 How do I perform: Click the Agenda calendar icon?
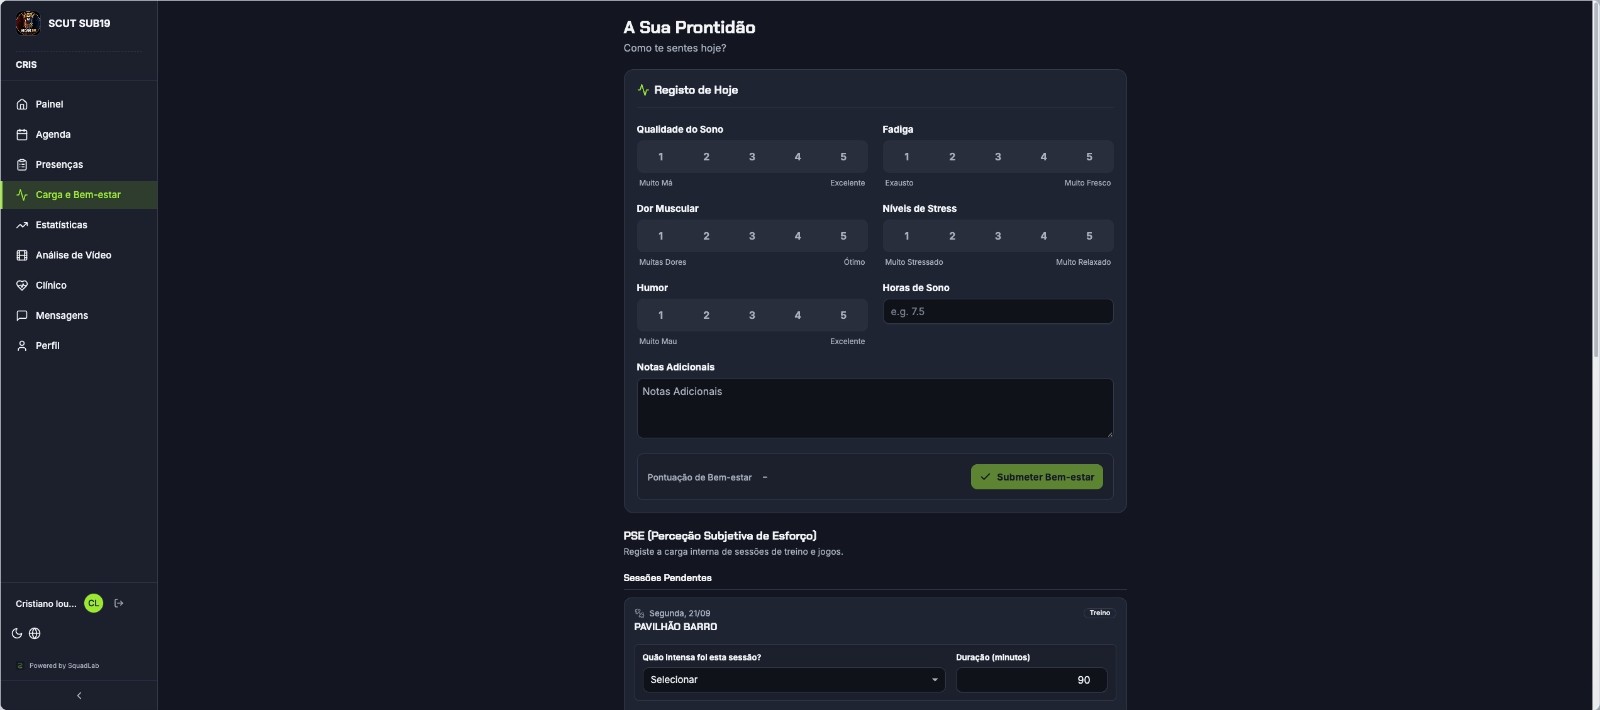[22, 134]
